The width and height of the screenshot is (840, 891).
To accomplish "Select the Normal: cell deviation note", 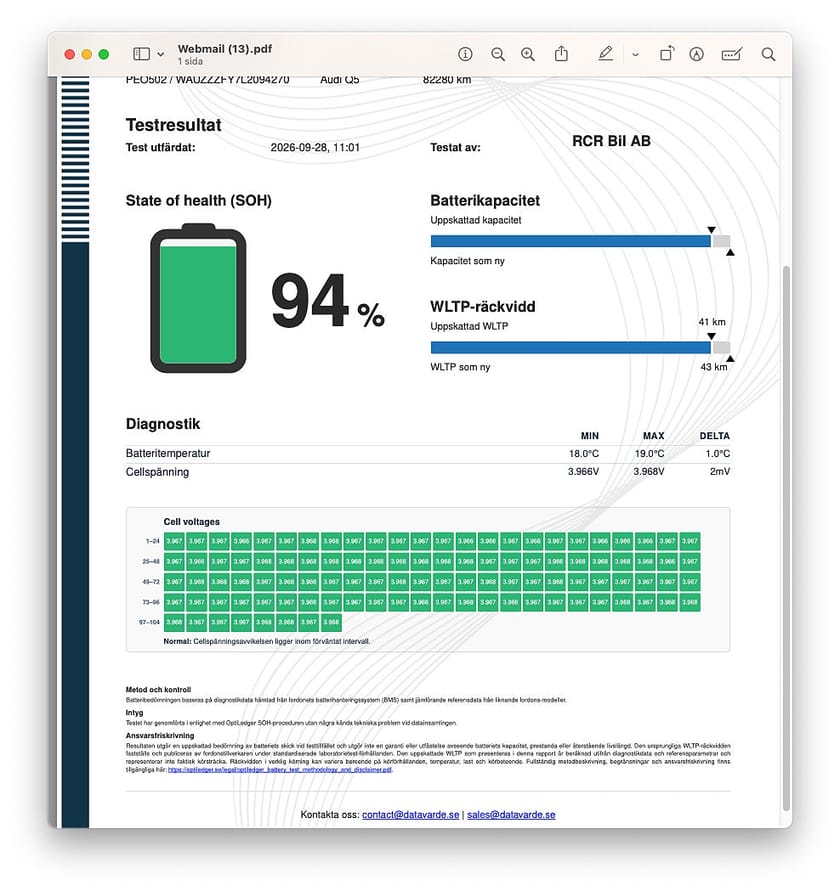I will coord(267,641).
